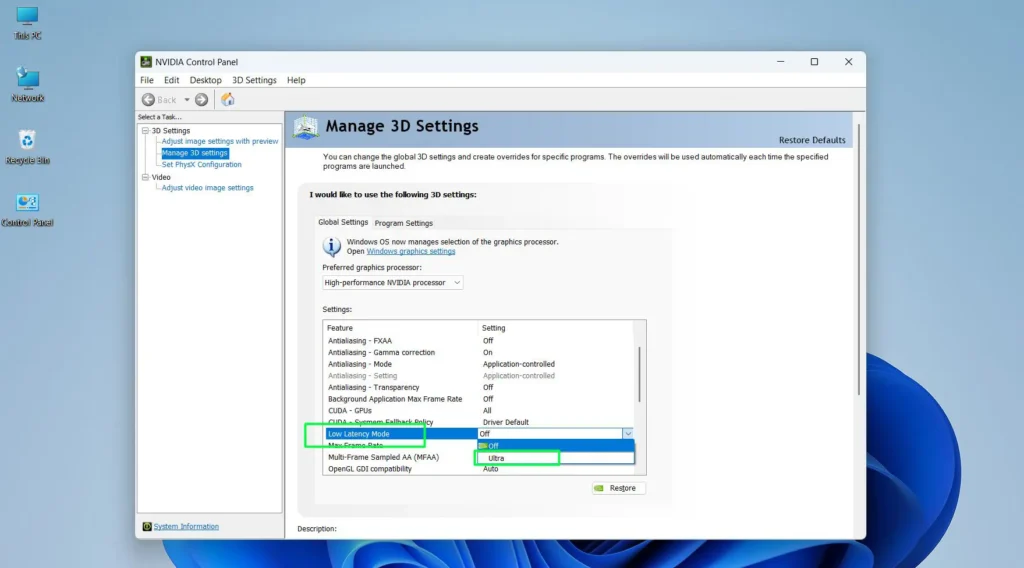Select the Recycle Bin desktop icon

click(x=27, y=147)
